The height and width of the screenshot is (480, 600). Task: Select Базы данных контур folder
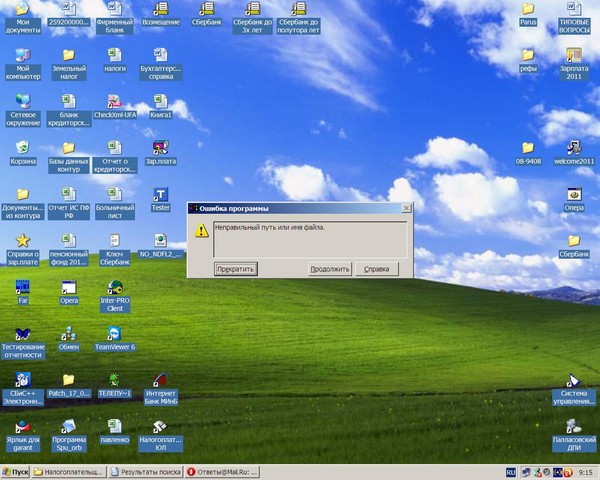tap(69, 156)
